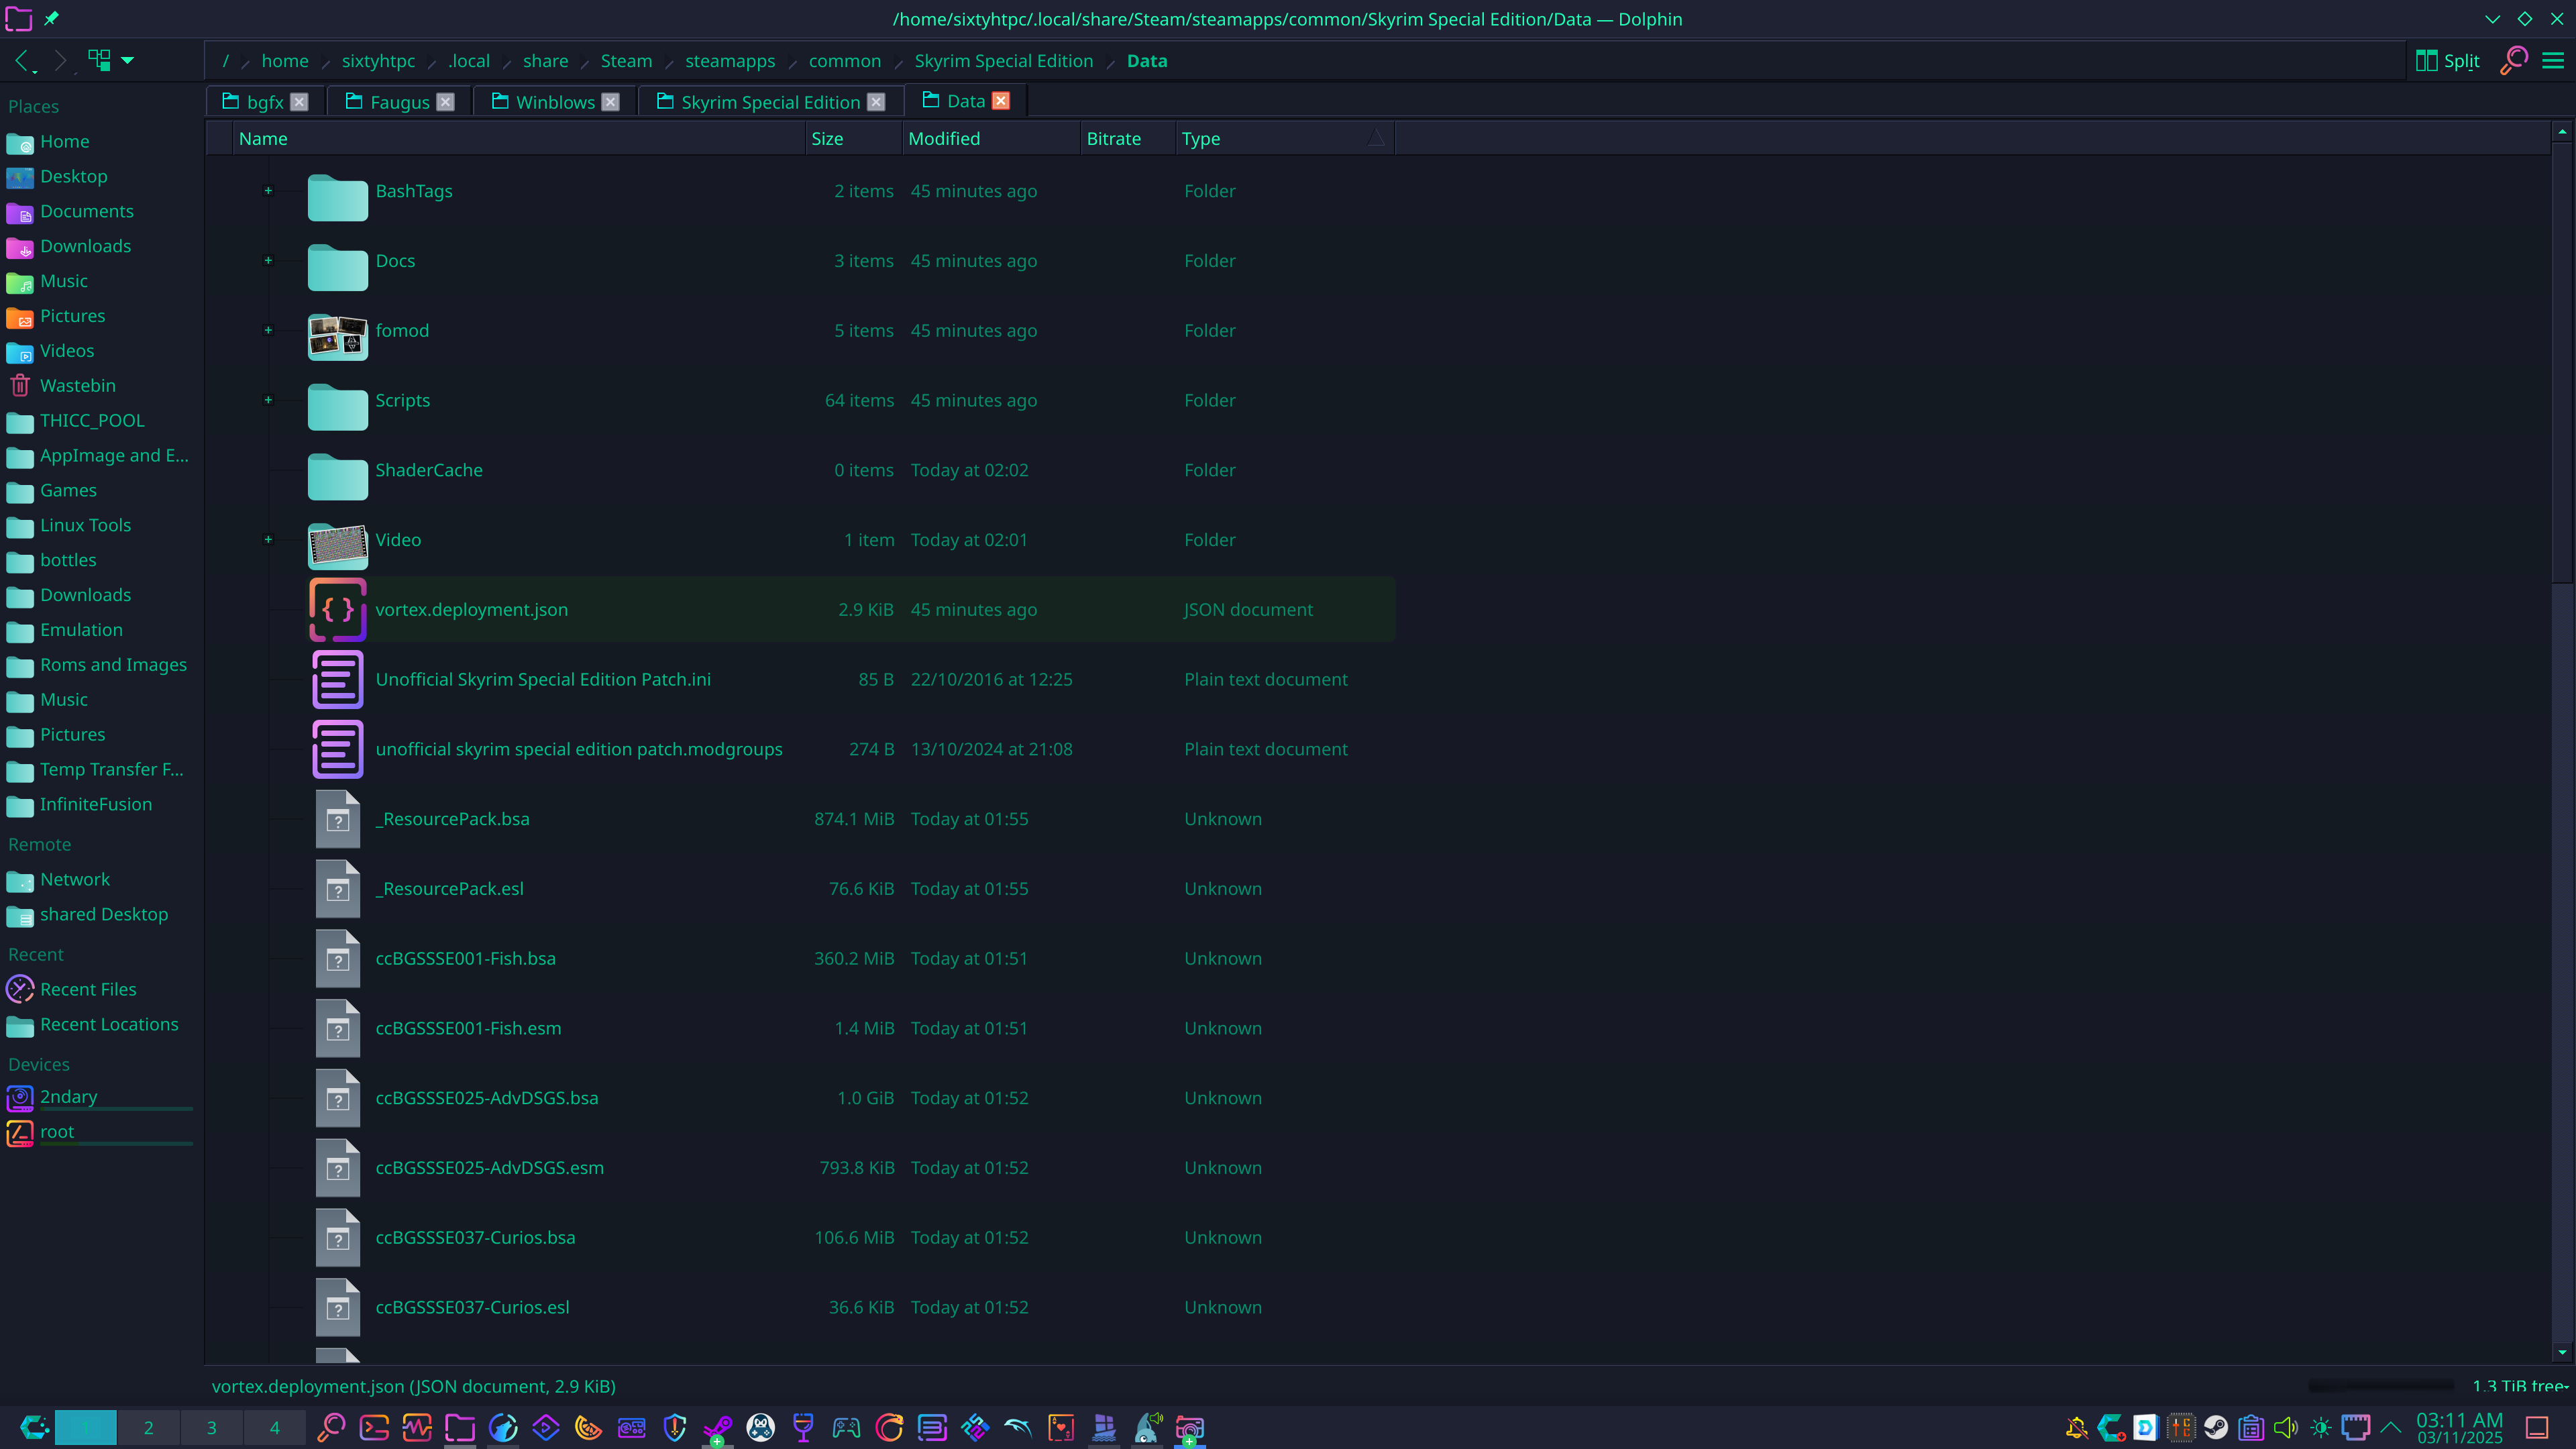
Task: Sort files by Modified column header
Action: tap(943, 139)
